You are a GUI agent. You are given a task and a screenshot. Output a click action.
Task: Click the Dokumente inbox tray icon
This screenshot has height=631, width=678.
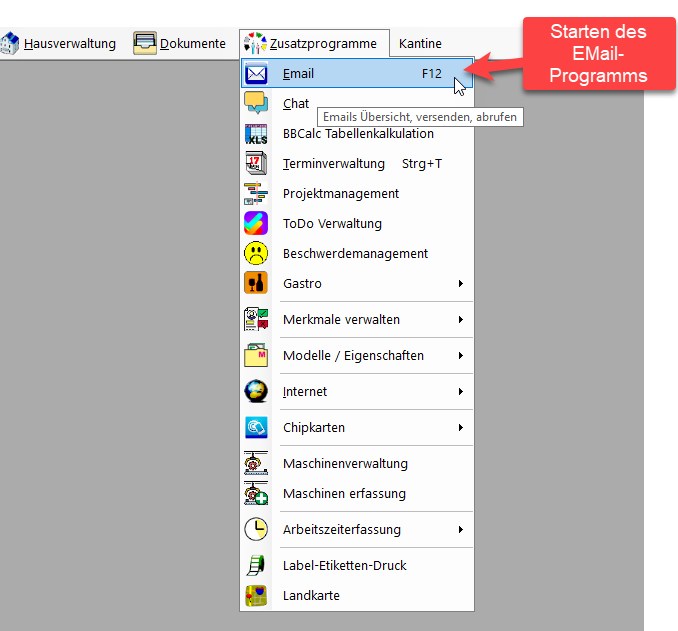(145, 43)
